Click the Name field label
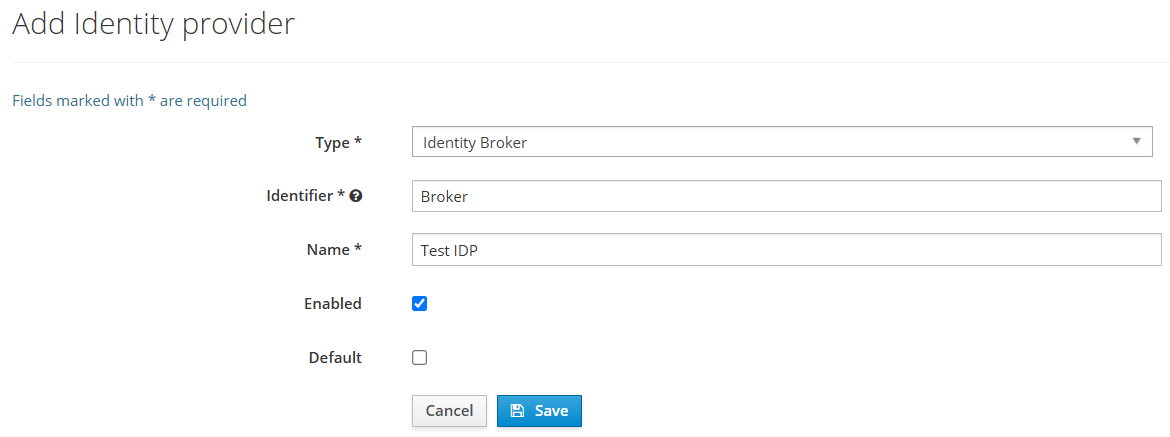The width and height of the screenshot is (1170, 437). (327, 250)
